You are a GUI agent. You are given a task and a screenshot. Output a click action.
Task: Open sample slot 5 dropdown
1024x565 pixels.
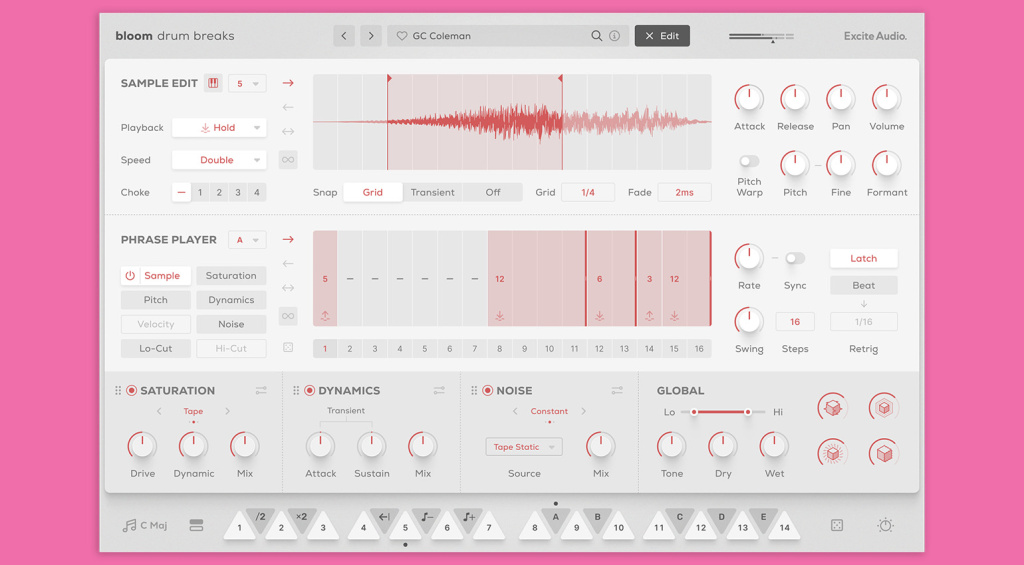(x=247, y=84)
